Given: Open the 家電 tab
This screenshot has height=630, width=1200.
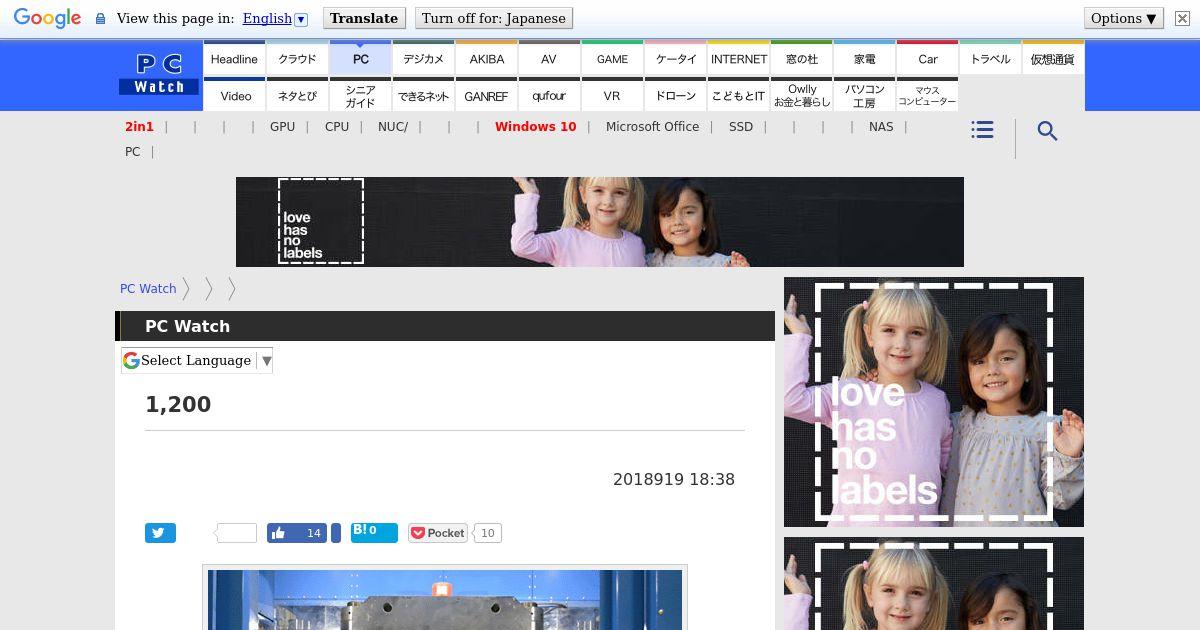Looking at the screenshot, I should 864,59.
